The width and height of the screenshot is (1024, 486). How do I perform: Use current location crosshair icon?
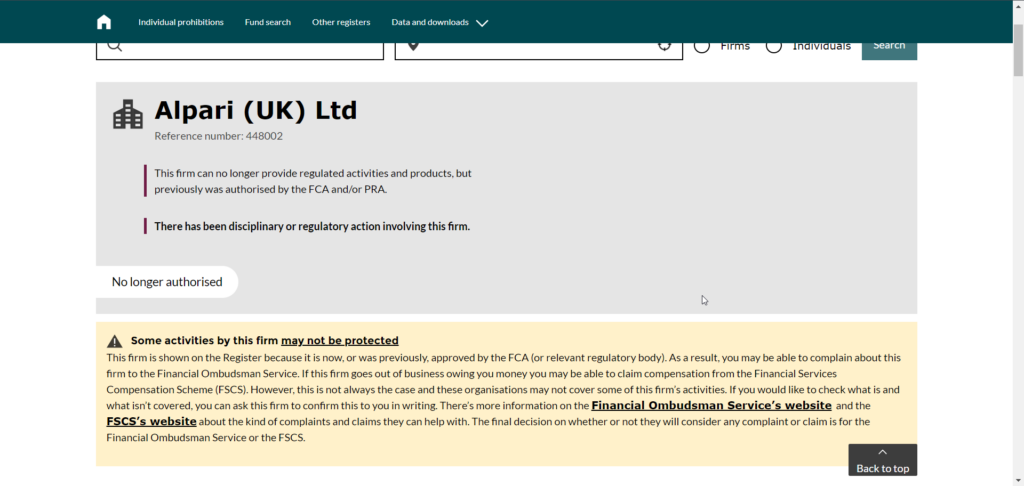664,46
